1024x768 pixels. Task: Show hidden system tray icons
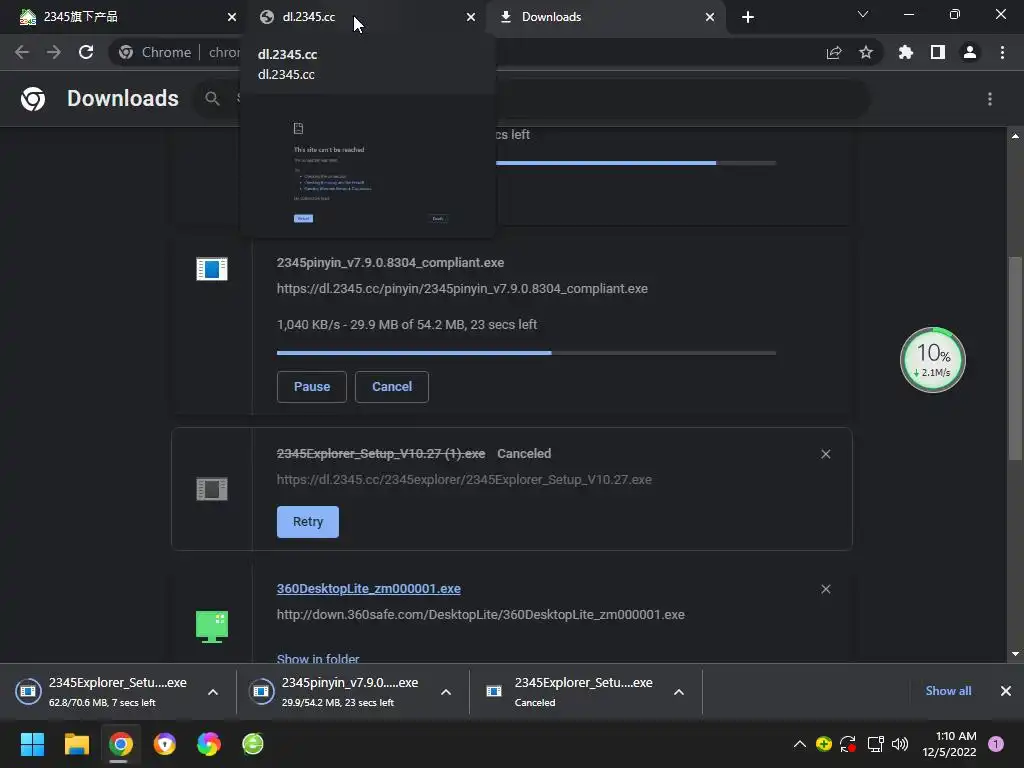tap(799, 744)
